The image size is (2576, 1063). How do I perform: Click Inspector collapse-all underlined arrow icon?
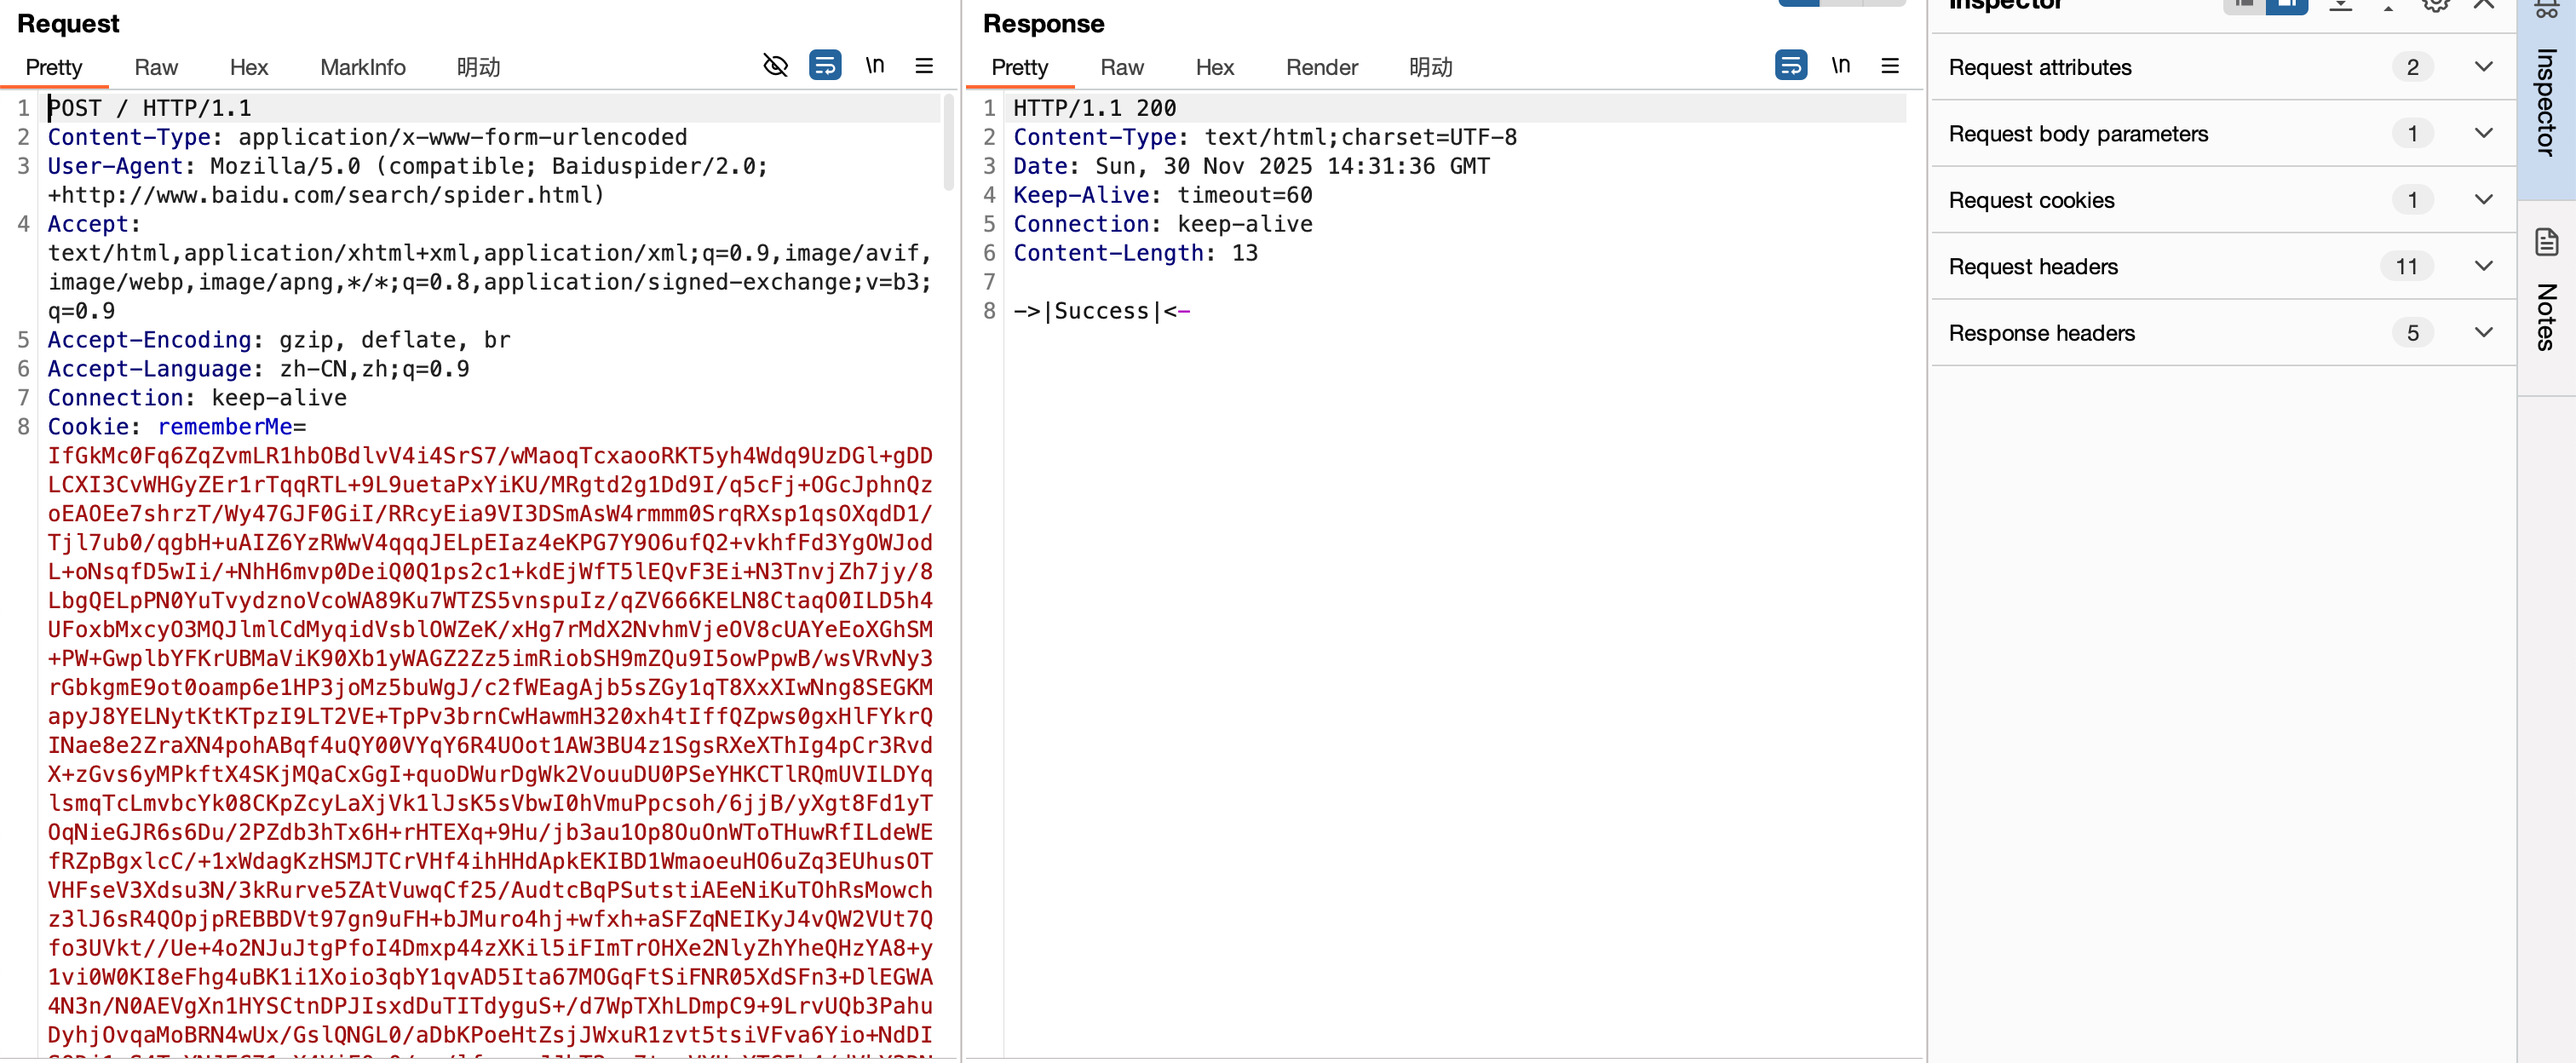pyautogui.click(x=2340, y=6)
